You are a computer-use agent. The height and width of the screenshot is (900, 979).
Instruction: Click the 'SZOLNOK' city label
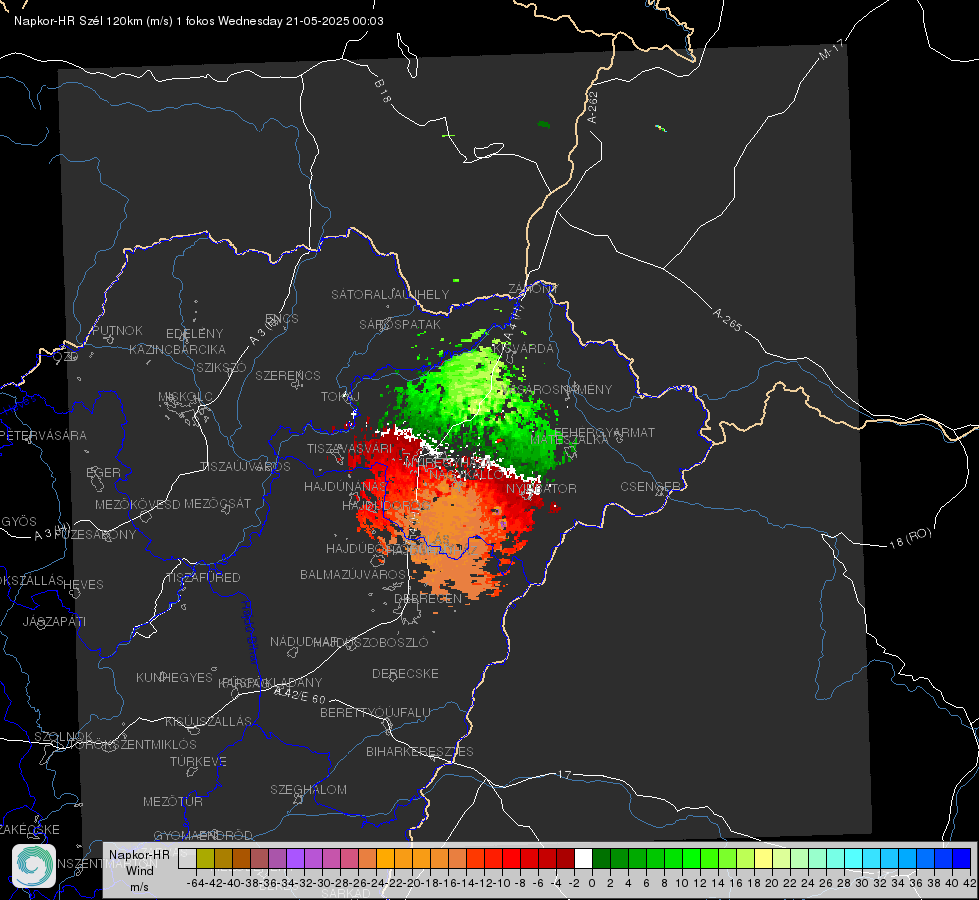[63, 737]
